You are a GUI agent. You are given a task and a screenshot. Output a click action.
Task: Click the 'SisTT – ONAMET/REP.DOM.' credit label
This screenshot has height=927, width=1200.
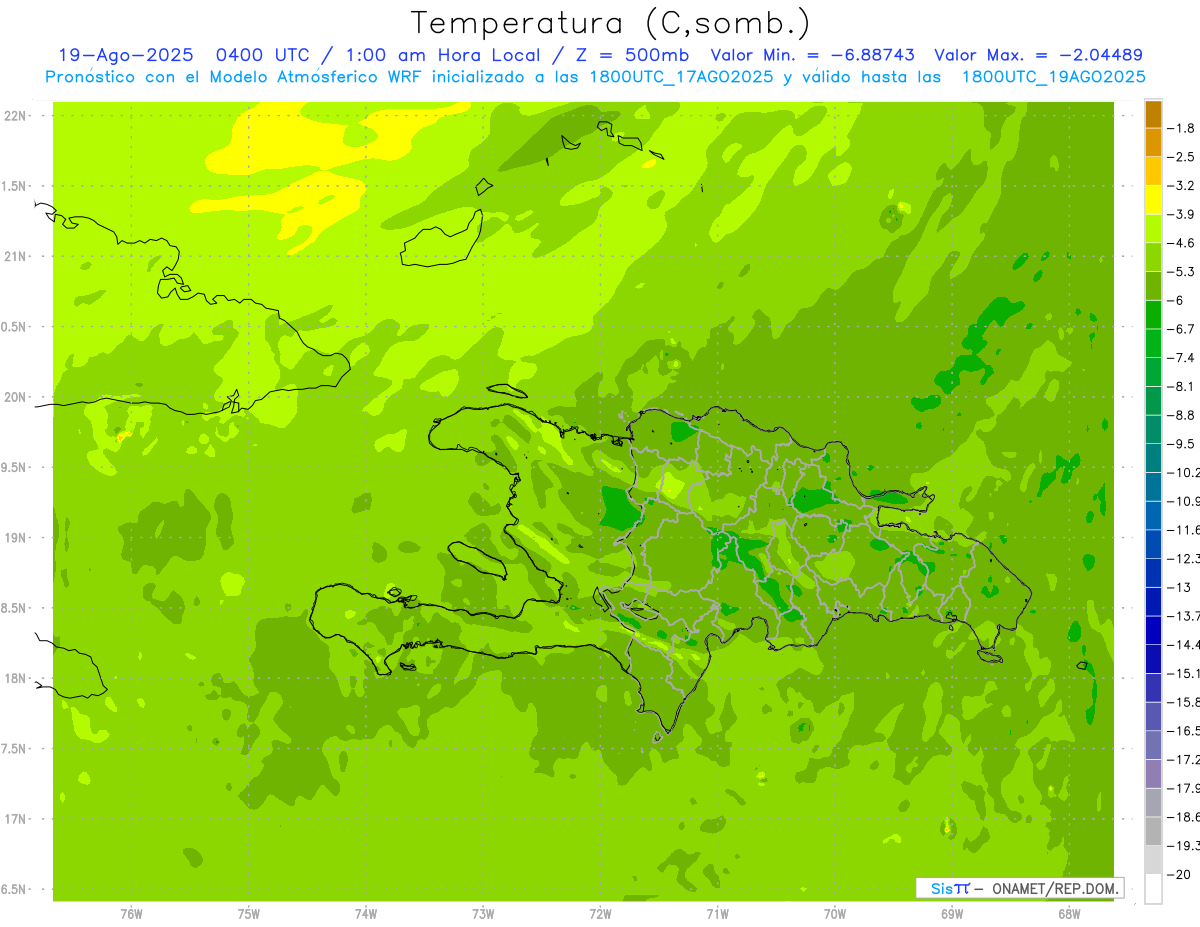tap(1020, 888)
